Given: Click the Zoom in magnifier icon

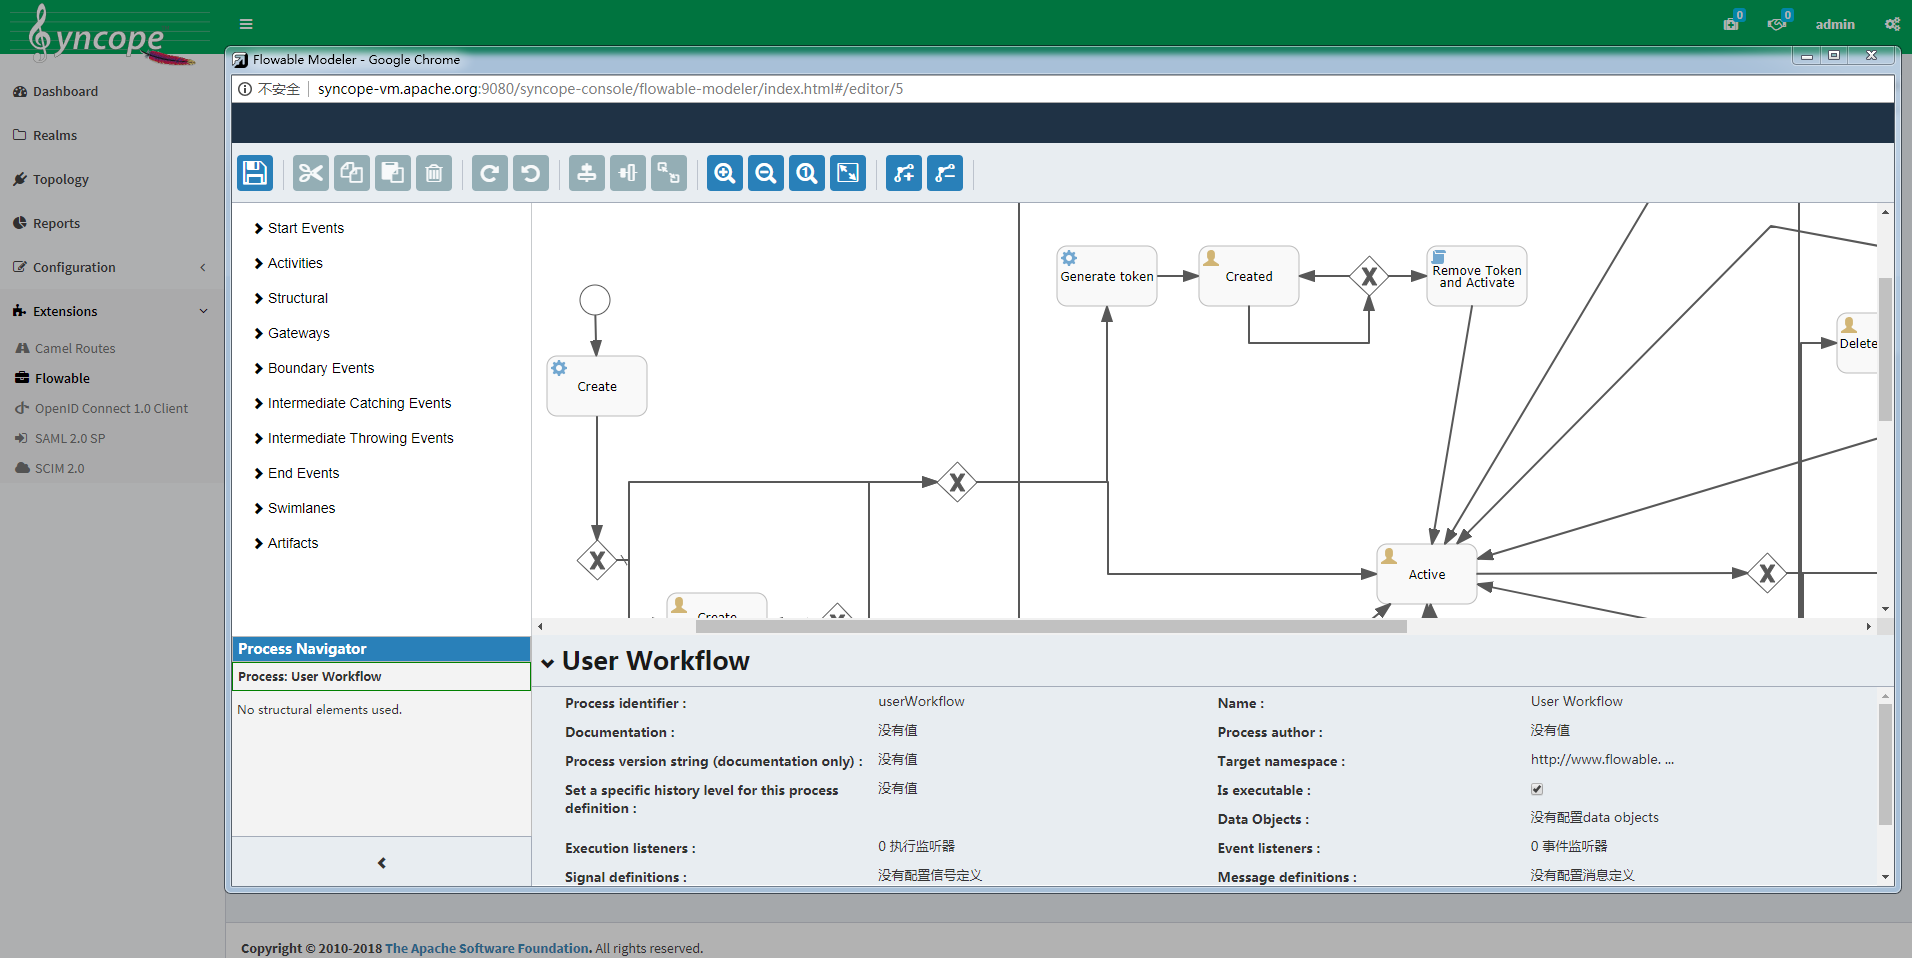Looking at the screenshot, I should click(x=725, y=173).
